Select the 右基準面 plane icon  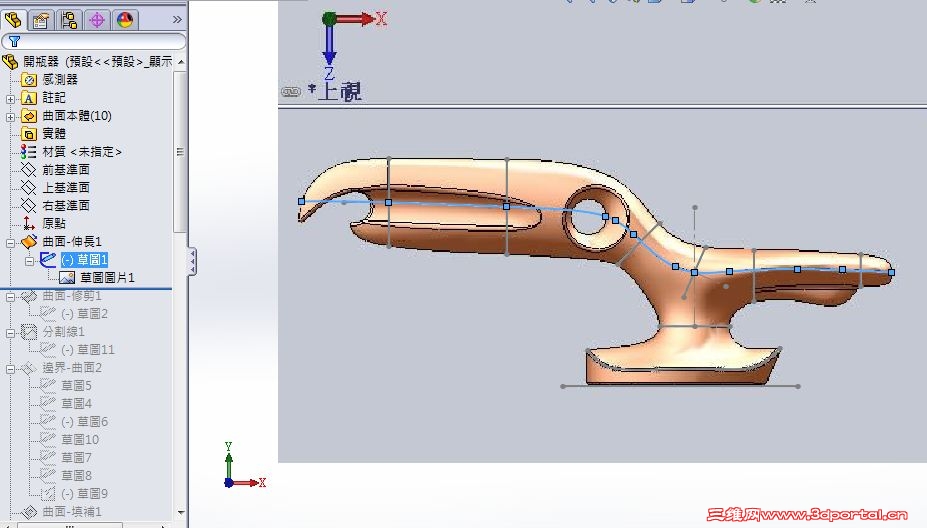point(28,205)
